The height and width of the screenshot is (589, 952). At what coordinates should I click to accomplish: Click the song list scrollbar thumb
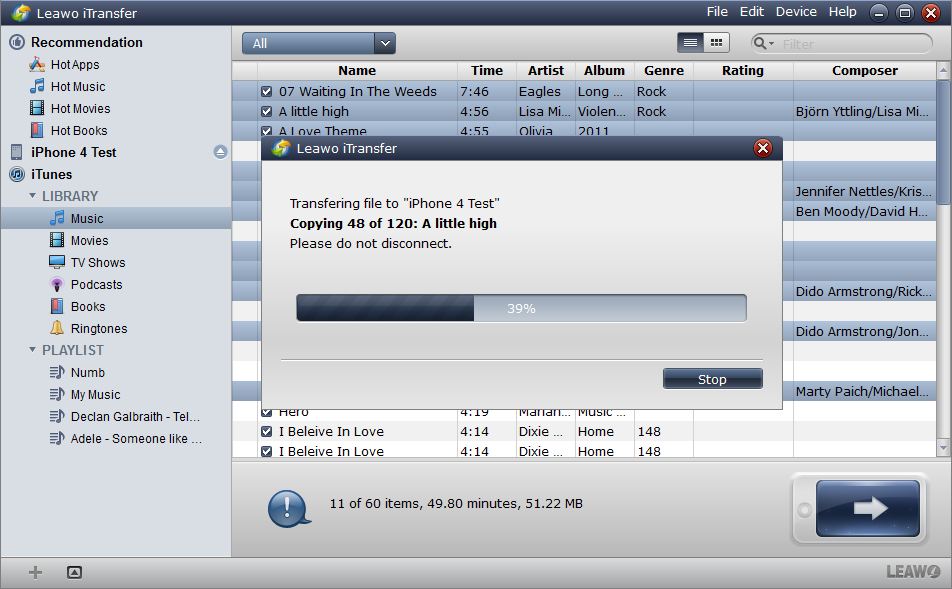(943, 143)
